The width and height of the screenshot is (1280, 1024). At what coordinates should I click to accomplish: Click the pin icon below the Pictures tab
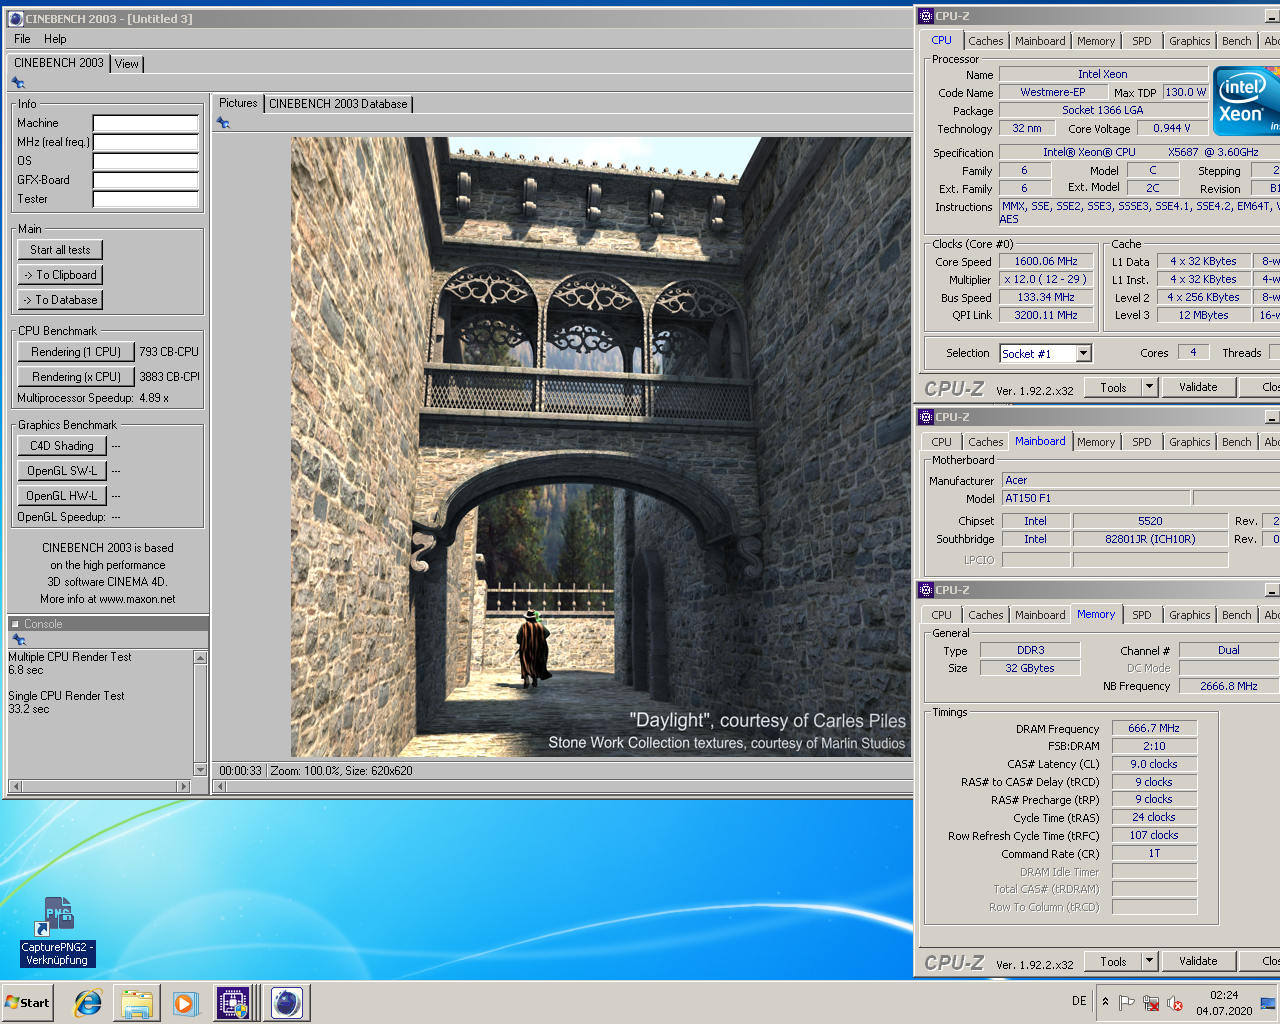223,123
